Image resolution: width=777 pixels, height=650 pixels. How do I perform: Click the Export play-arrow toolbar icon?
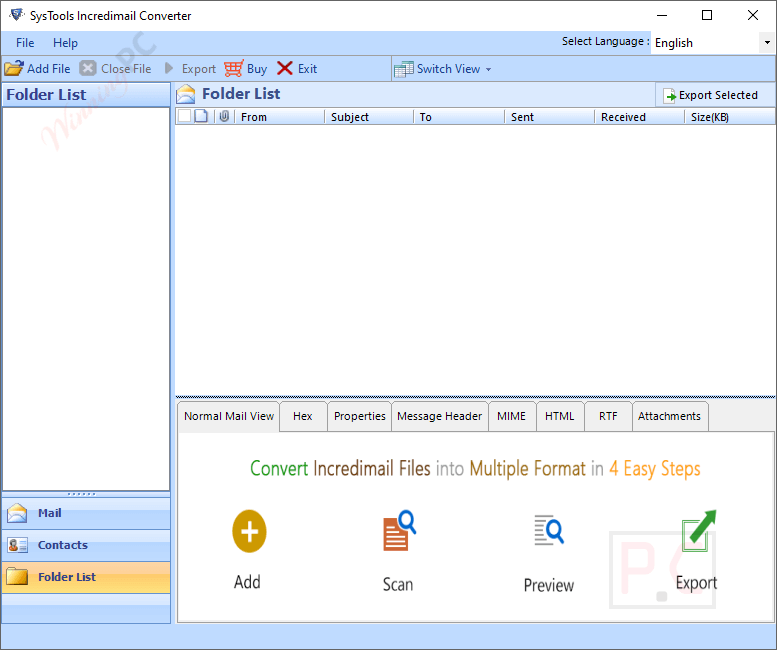168,68
